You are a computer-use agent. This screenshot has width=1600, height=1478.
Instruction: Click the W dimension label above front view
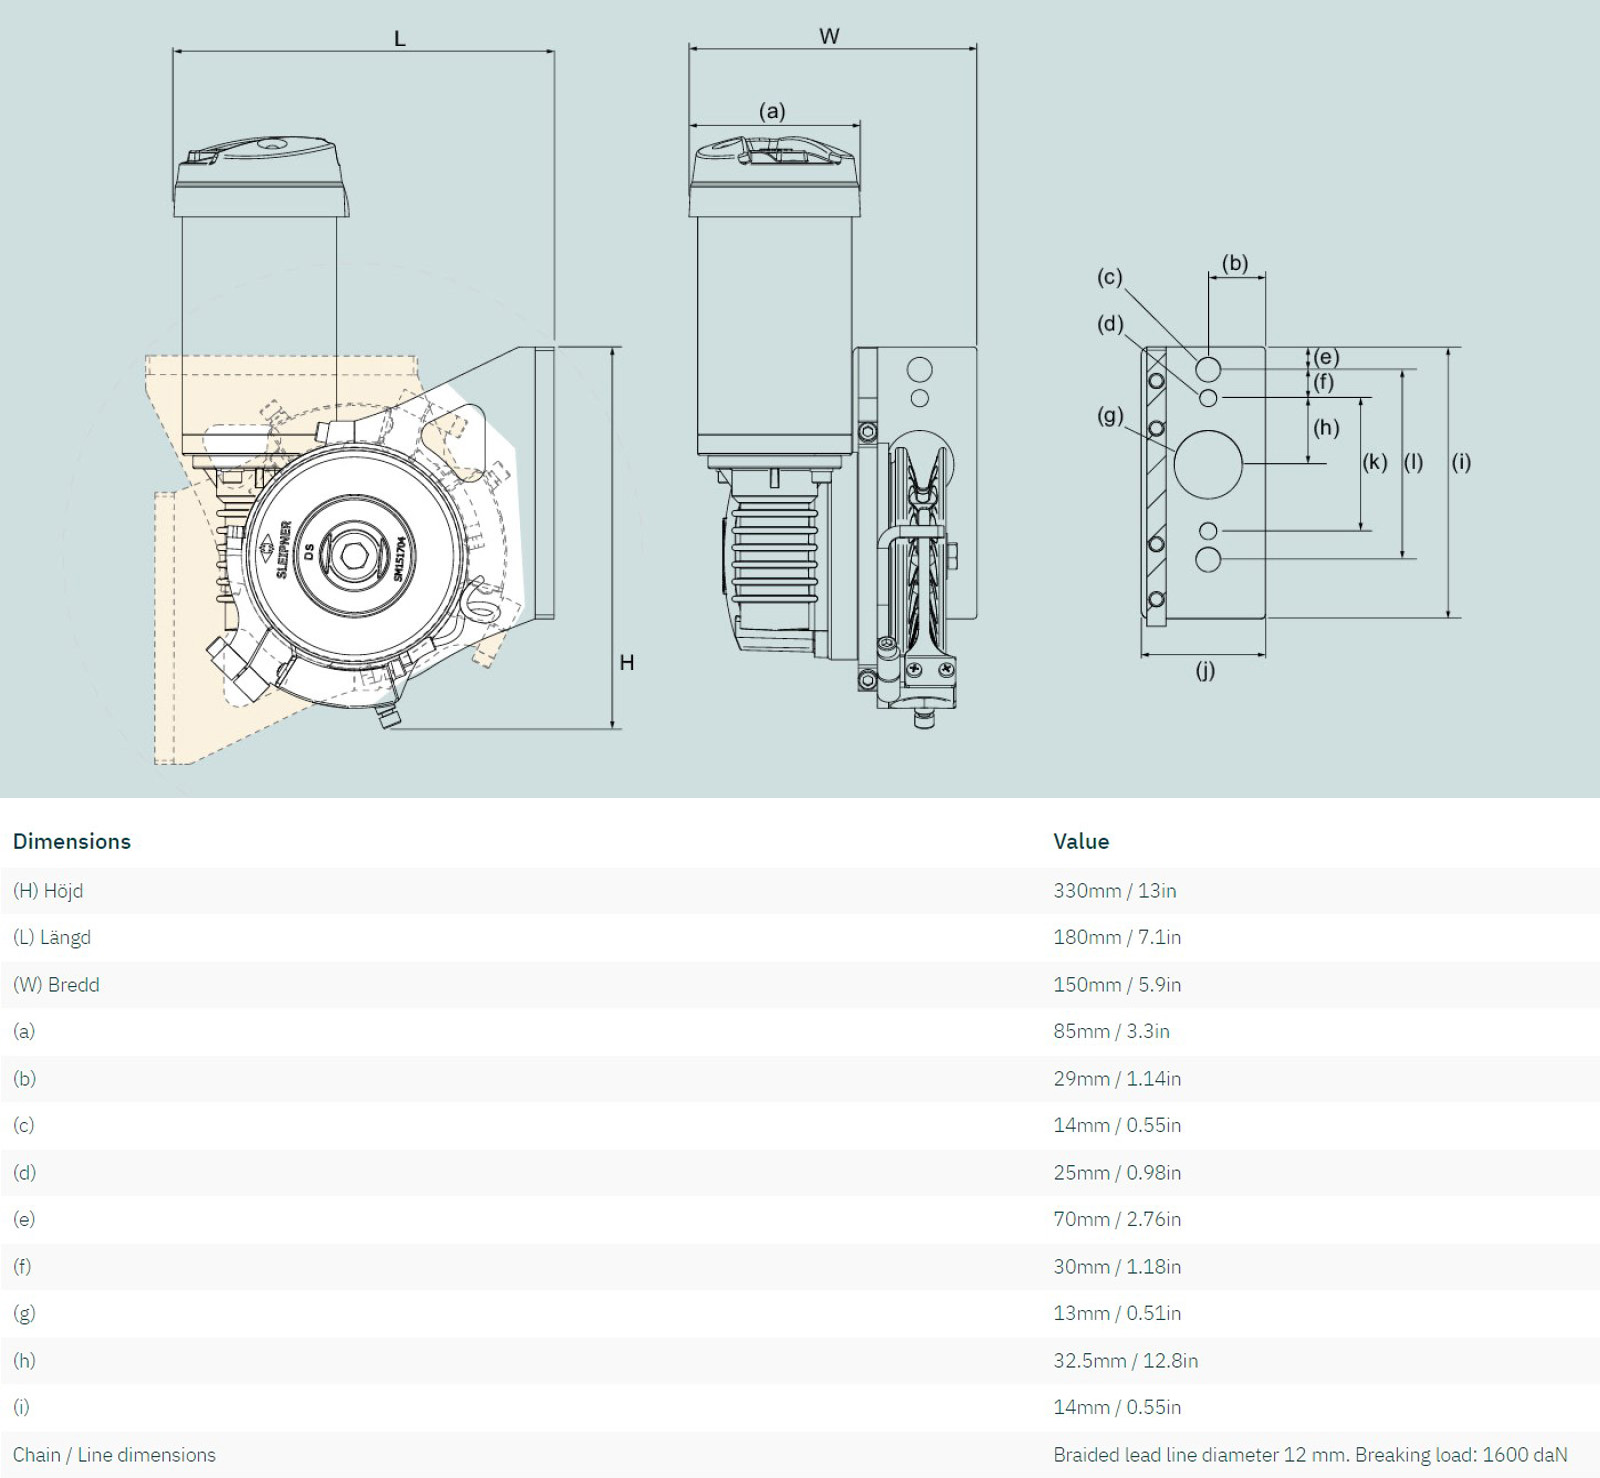(829, 37)
